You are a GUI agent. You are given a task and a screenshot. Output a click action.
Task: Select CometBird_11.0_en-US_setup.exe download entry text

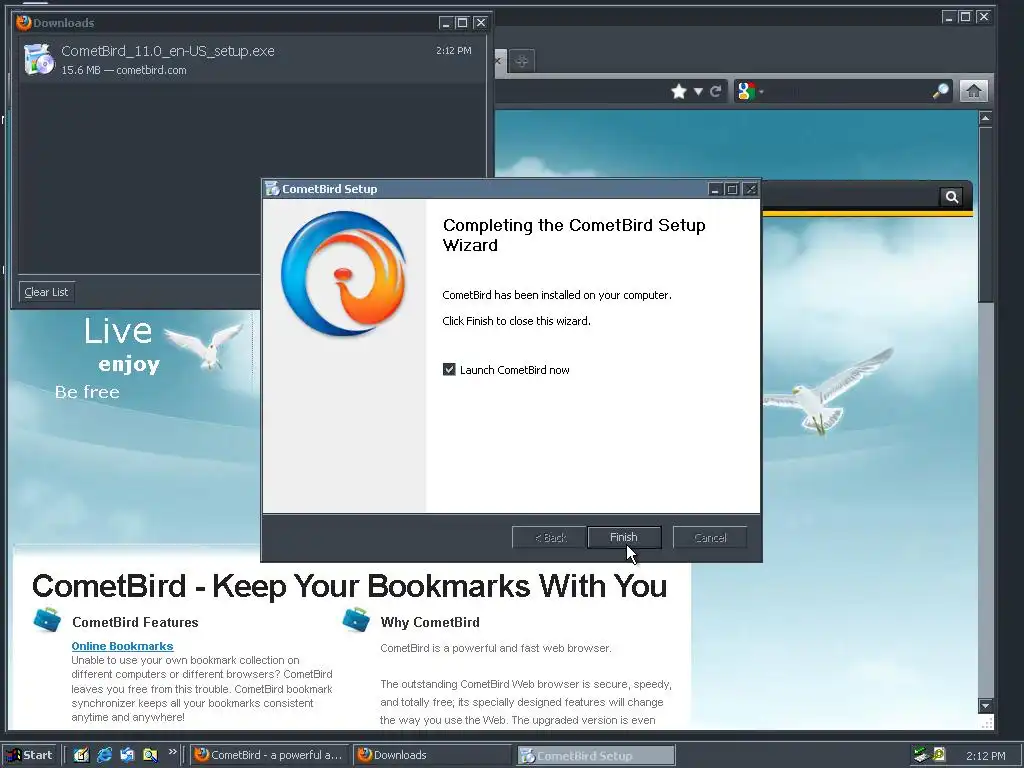click(x=168, y=51)
